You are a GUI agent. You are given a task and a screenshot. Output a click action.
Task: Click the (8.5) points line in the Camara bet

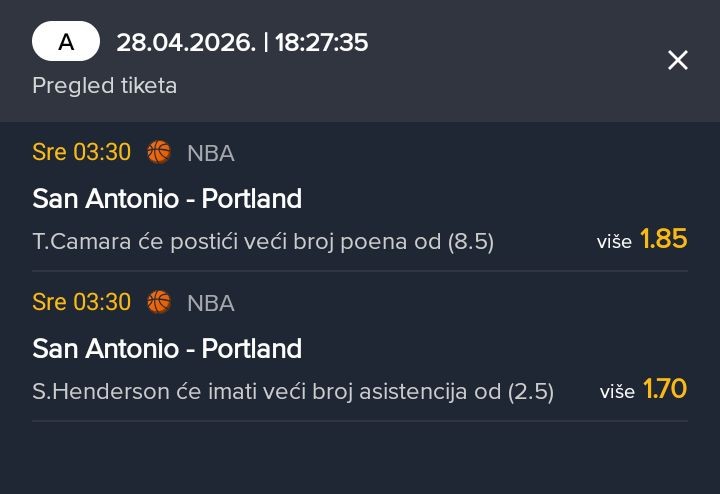471,241
